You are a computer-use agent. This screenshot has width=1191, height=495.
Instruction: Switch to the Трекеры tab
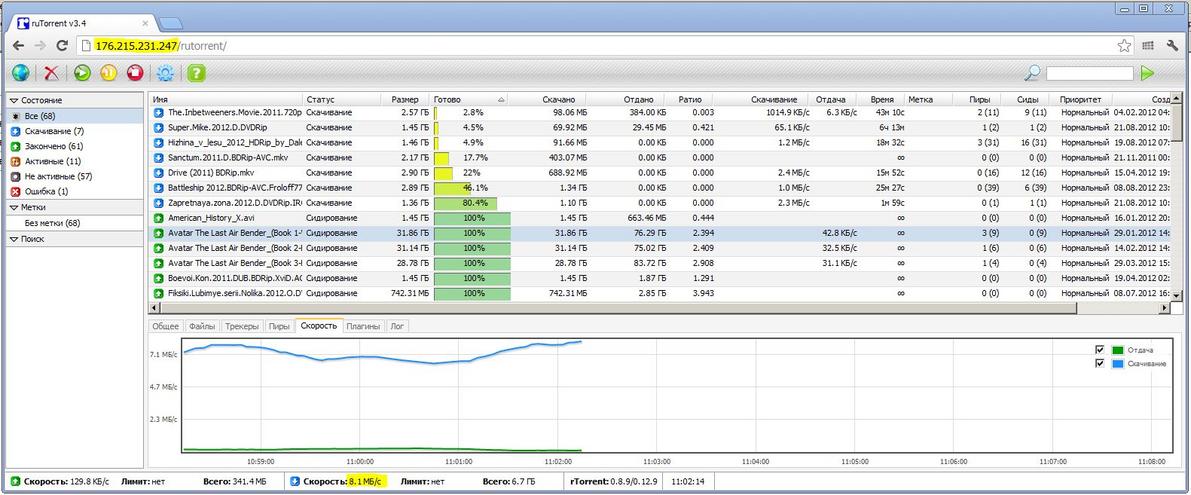pyautogui.click(x=242, y=326)
